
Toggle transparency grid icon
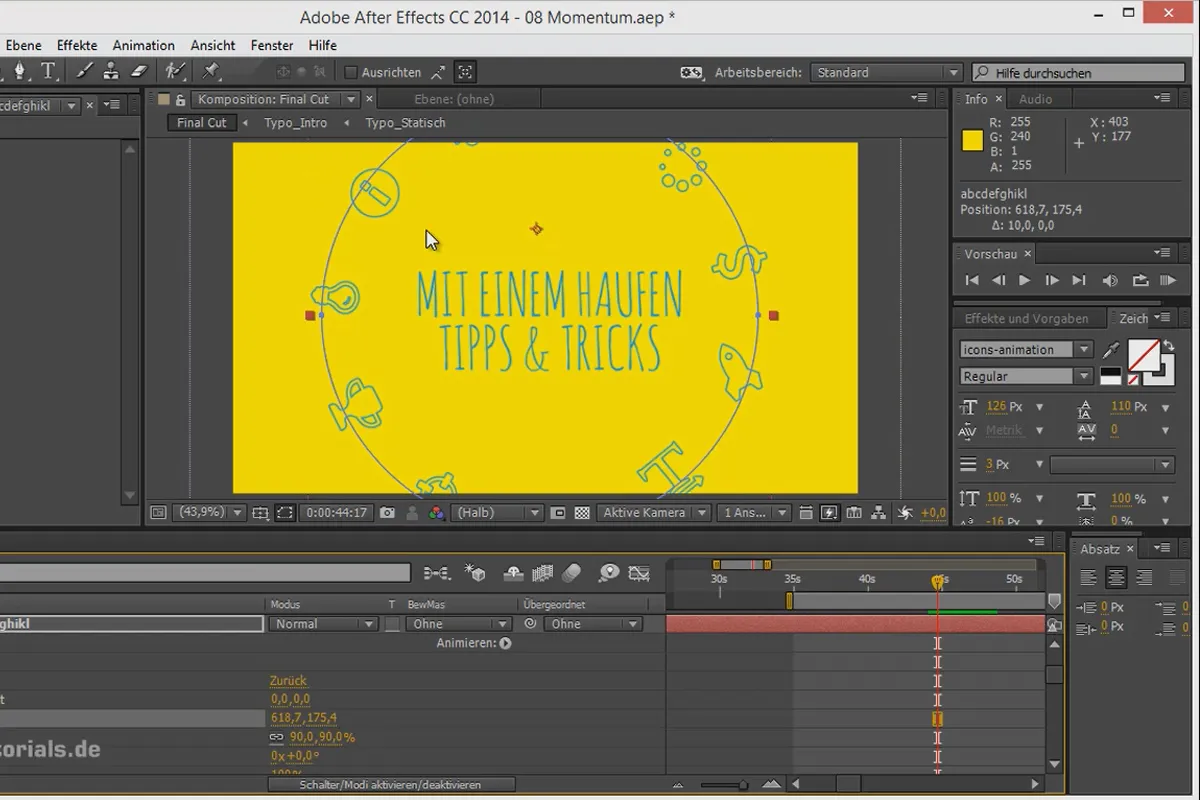(x=583, y=513)
